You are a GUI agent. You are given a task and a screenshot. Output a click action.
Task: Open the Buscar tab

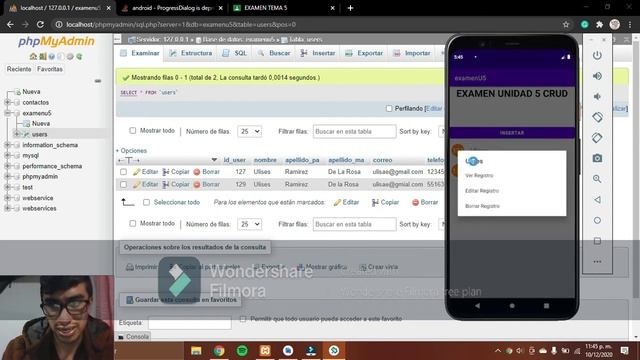[274, 53]
